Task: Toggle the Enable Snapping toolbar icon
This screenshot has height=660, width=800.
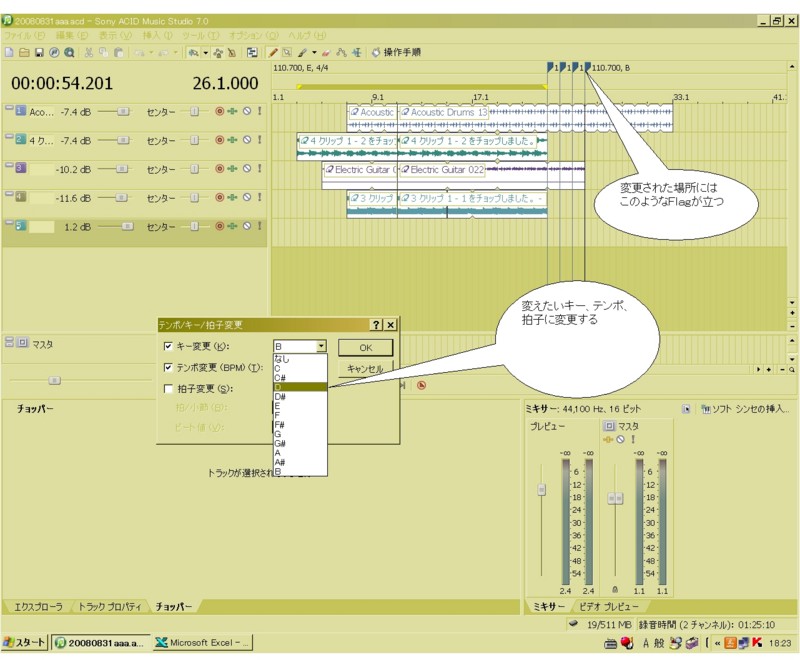Action: pos(193,53)
